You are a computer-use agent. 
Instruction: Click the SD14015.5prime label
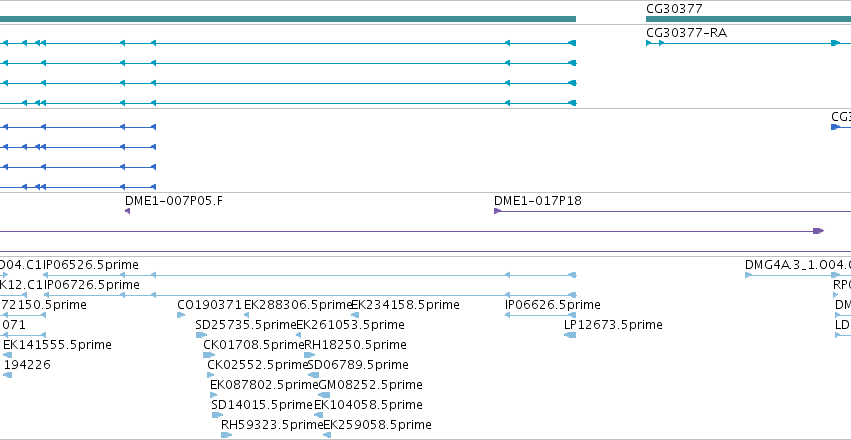[x=262, y=405]
